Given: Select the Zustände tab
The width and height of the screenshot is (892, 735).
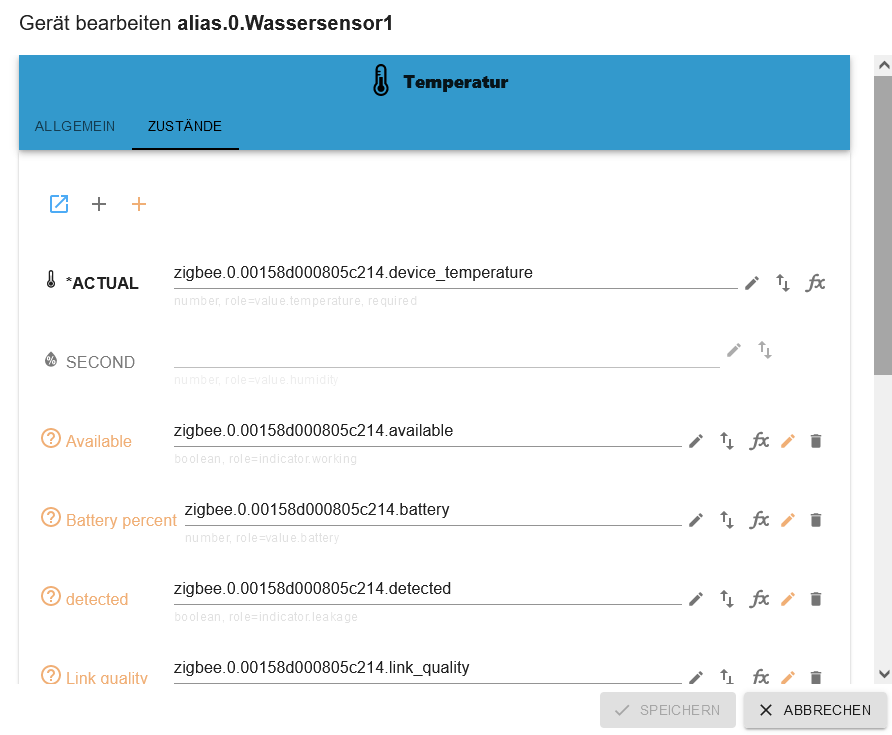Looking at the screenshot, I should (x=185, y=127).
